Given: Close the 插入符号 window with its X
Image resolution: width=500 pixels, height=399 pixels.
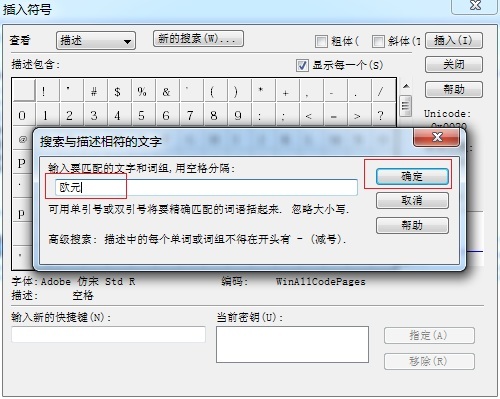Looking at the screenshot, I should [475, 6].
